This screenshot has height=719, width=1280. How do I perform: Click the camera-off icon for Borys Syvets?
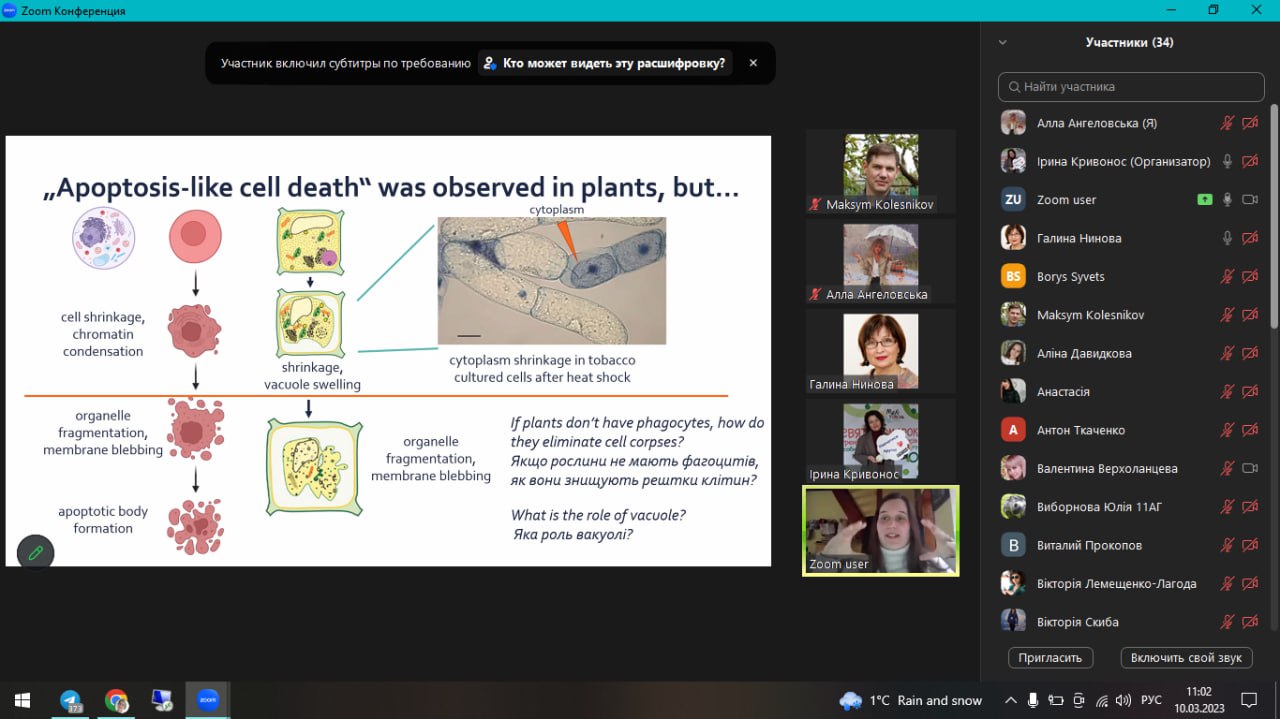[1250, 276]
